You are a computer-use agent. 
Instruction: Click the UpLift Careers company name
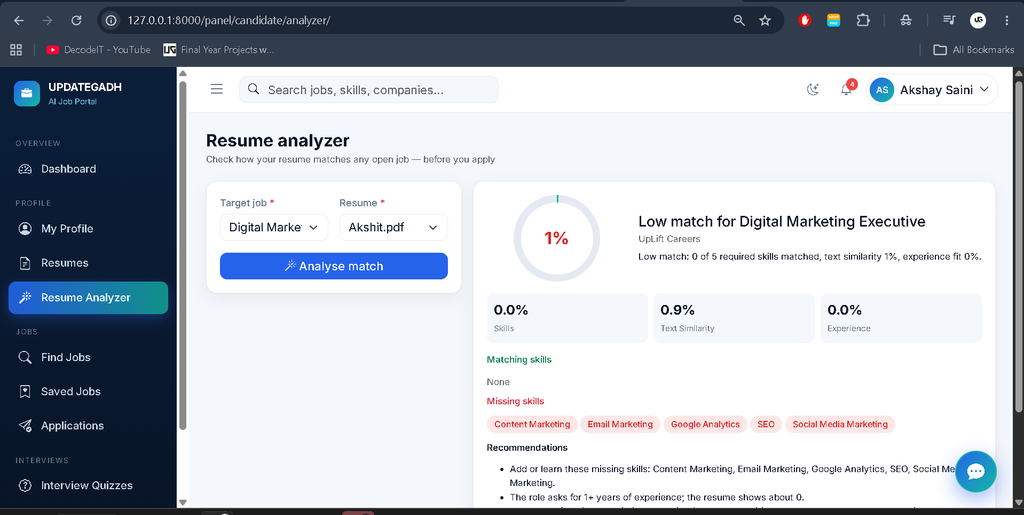click(667, 240)
